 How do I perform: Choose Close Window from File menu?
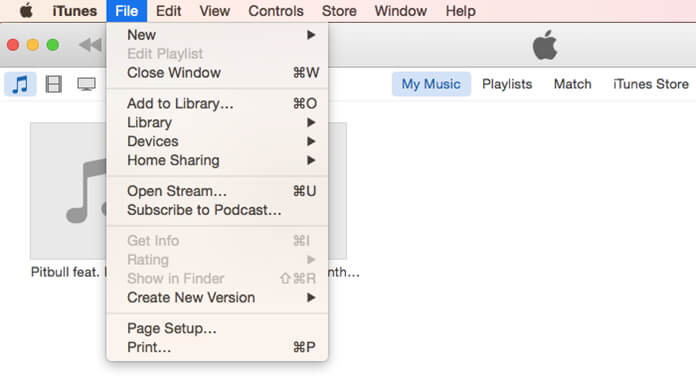(x=218, y=72)
